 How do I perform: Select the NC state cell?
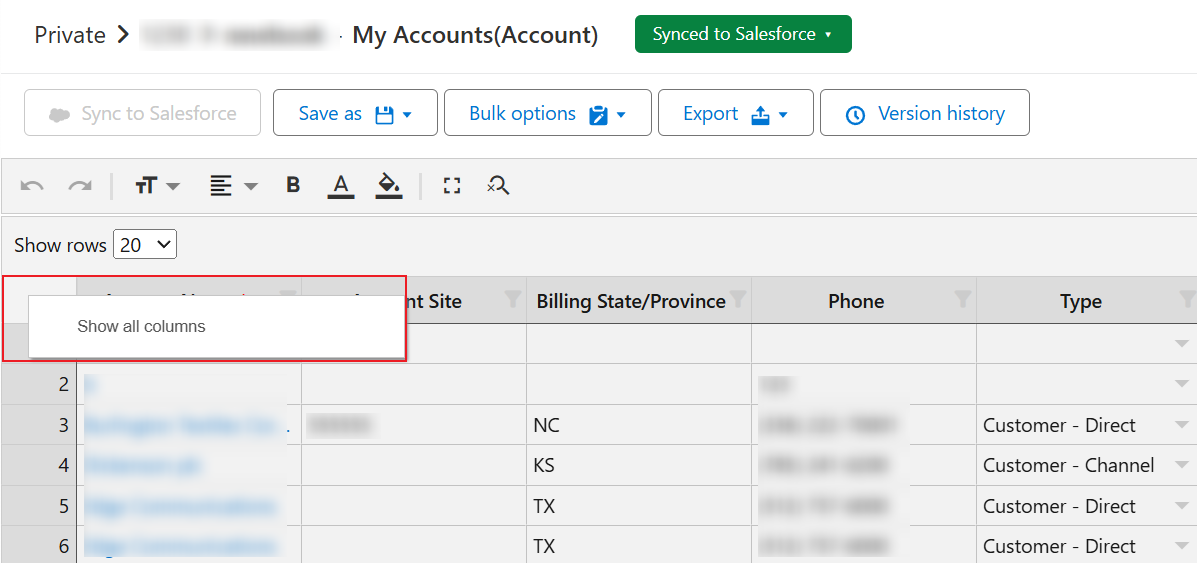[x=639, y=425]
